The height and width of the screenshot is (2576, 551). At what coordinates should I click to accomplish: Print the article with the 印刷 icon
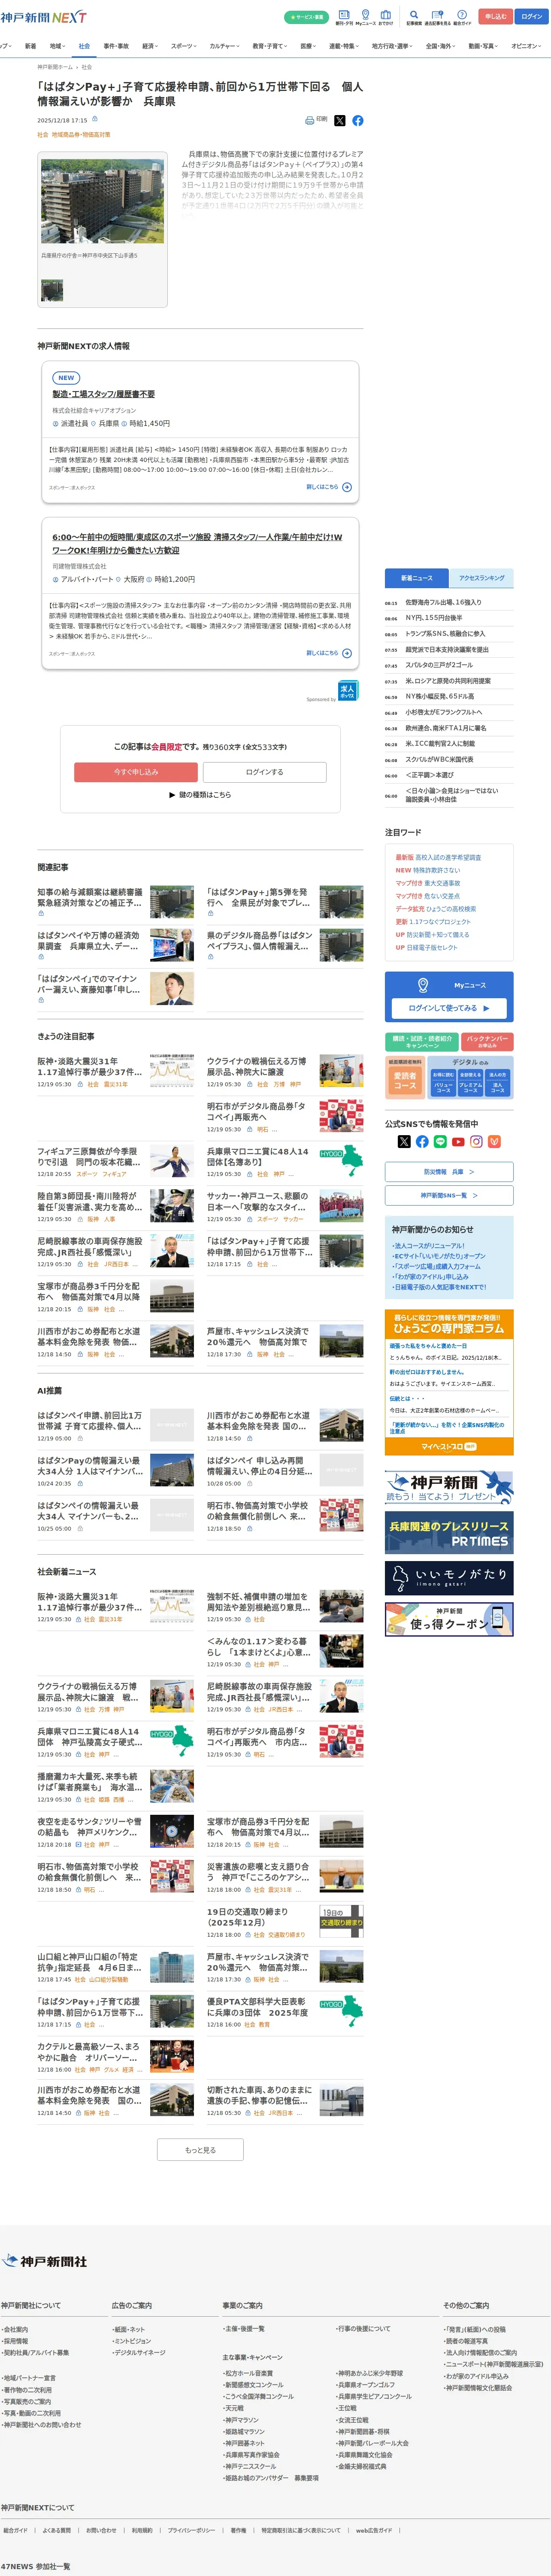tap(316, 120)
